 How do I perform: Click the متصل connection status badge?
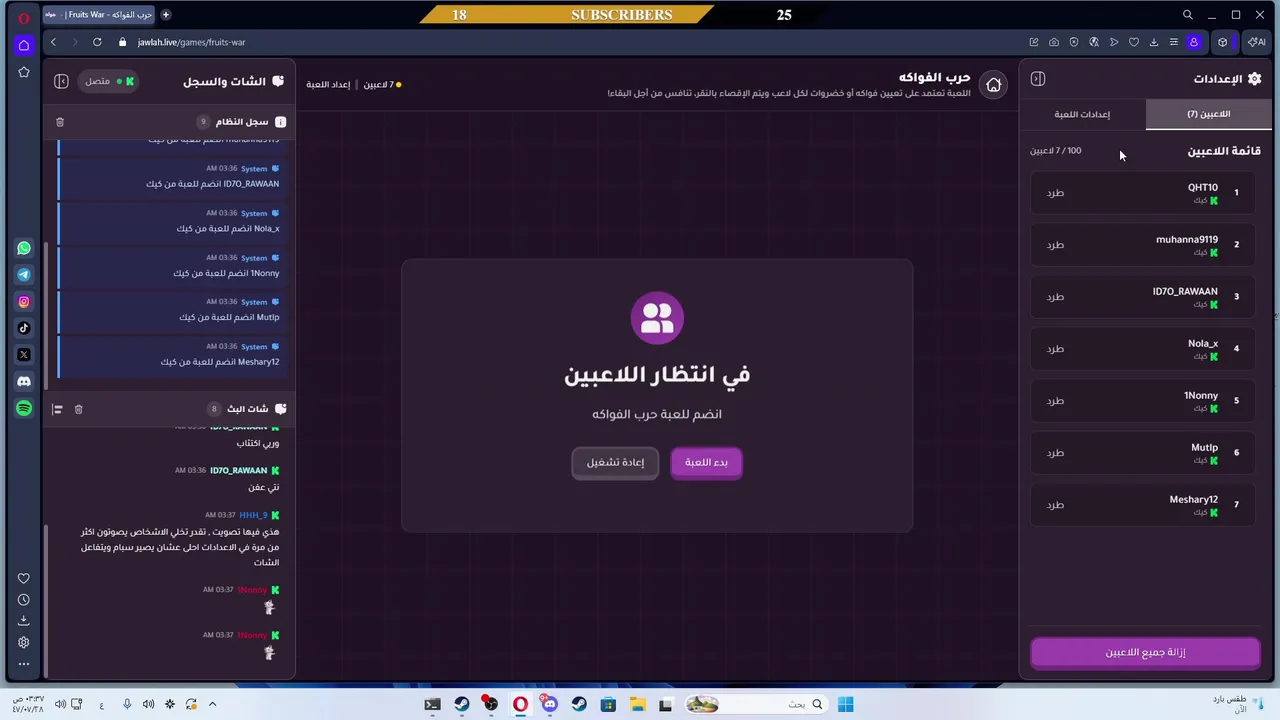tap(108, 81)
